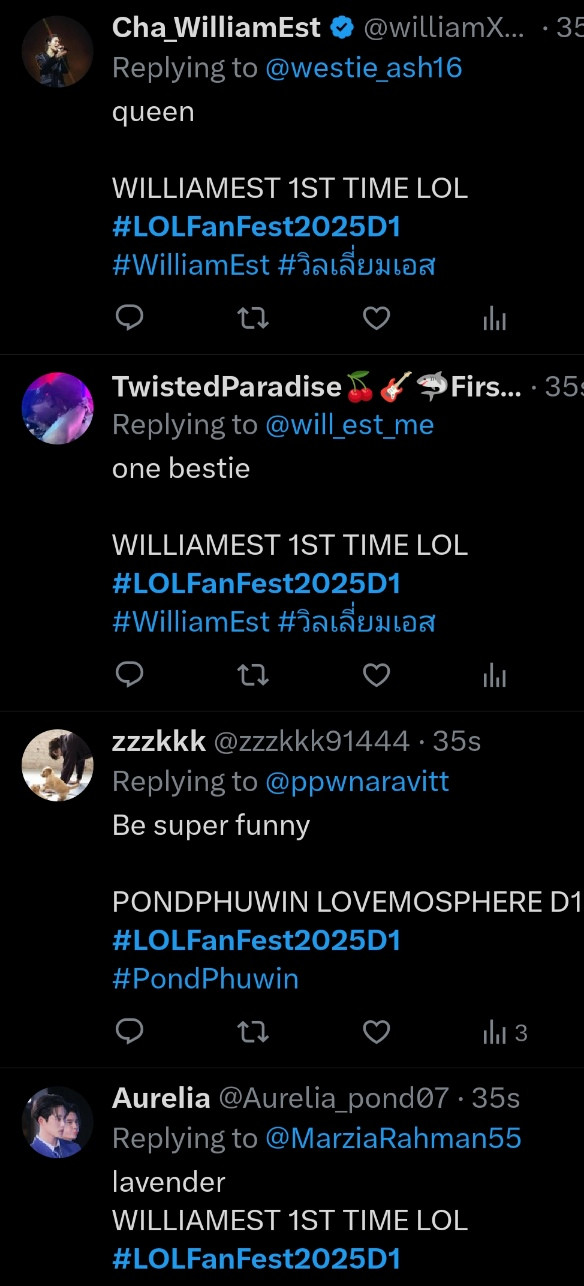This screenshot has height=1286, width=584.
Task: Open @MarziaRahman55's profile link
Action: click(x=393, y=1138)
